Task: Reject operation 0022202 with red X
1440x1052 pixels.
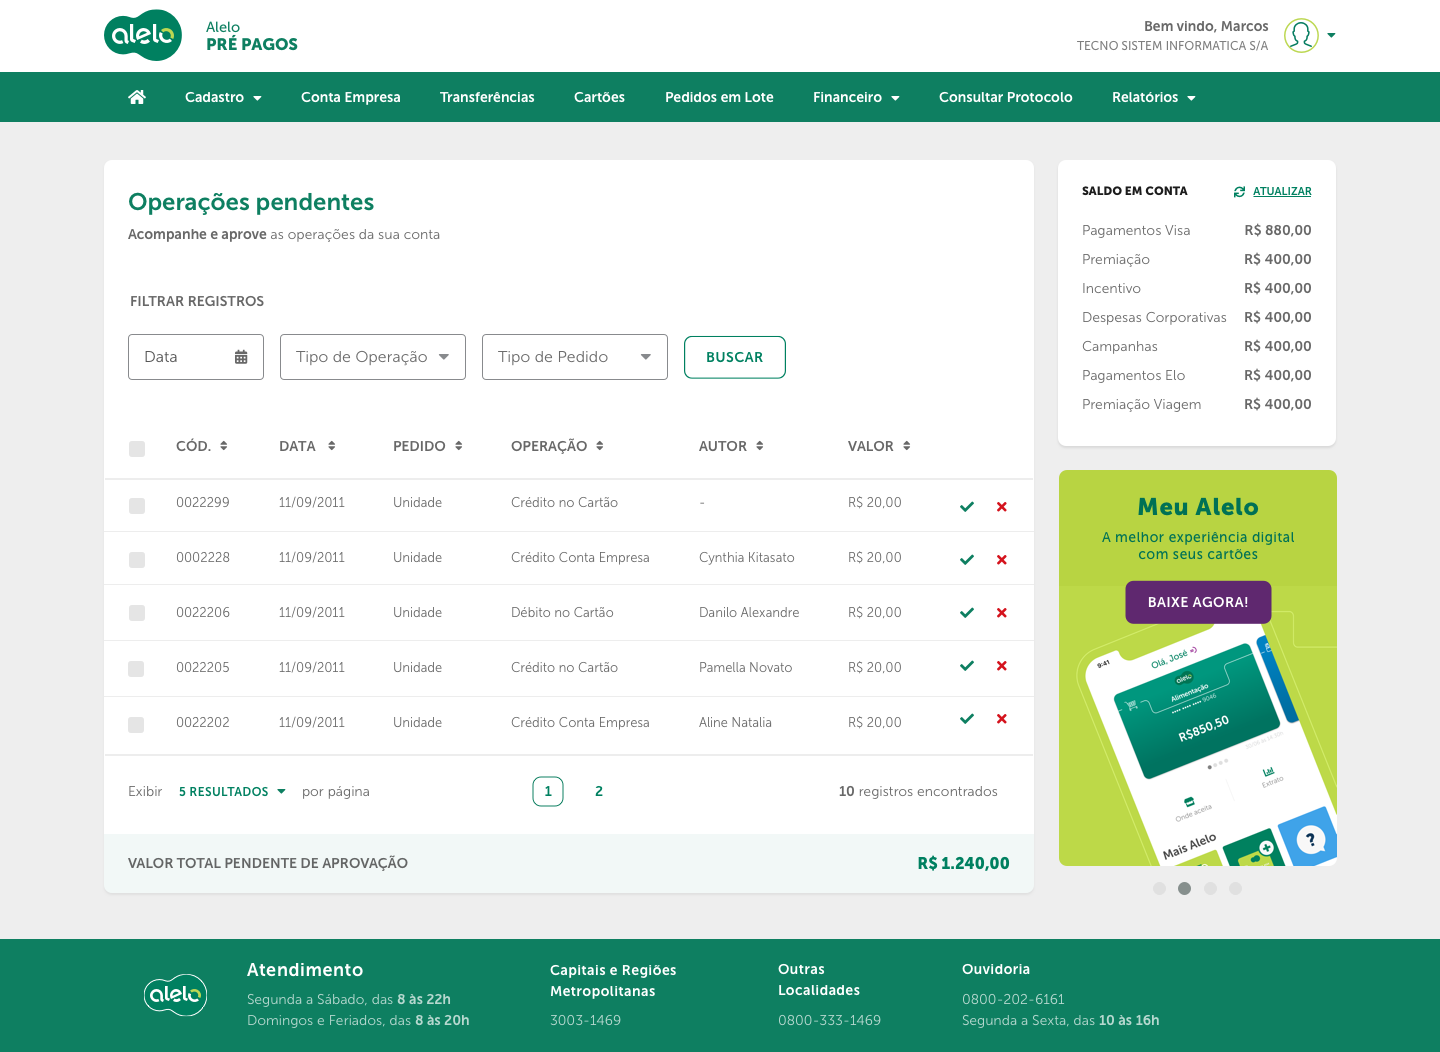Action: tap(1001, 719)
